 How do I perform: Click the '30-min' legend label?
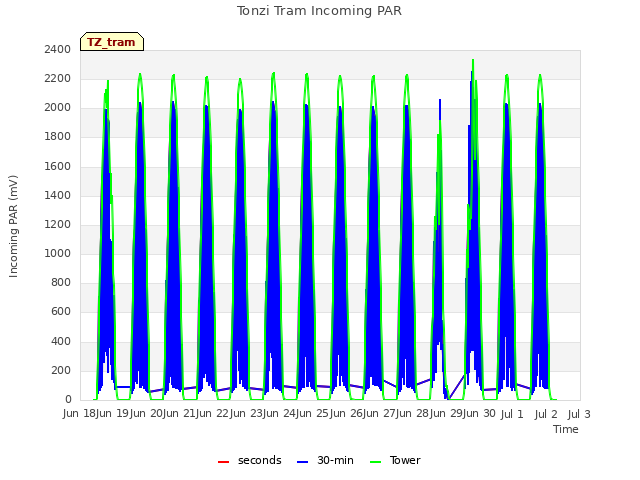click(335, 460)
